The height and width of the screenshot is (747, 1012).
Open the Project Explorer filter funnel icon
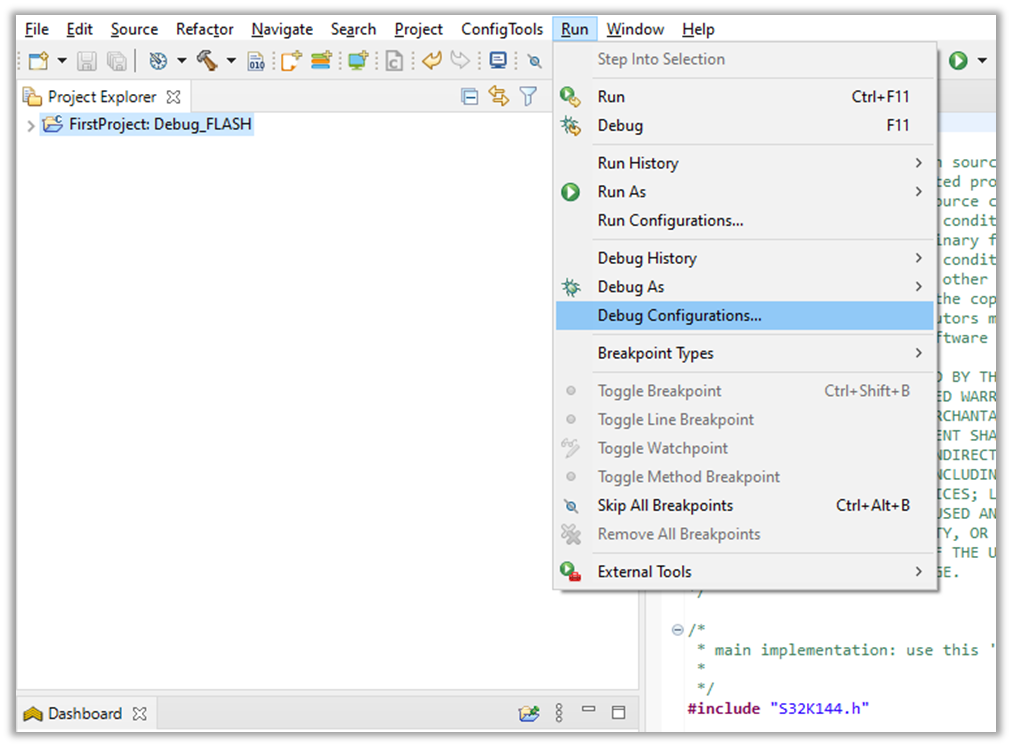526,95
